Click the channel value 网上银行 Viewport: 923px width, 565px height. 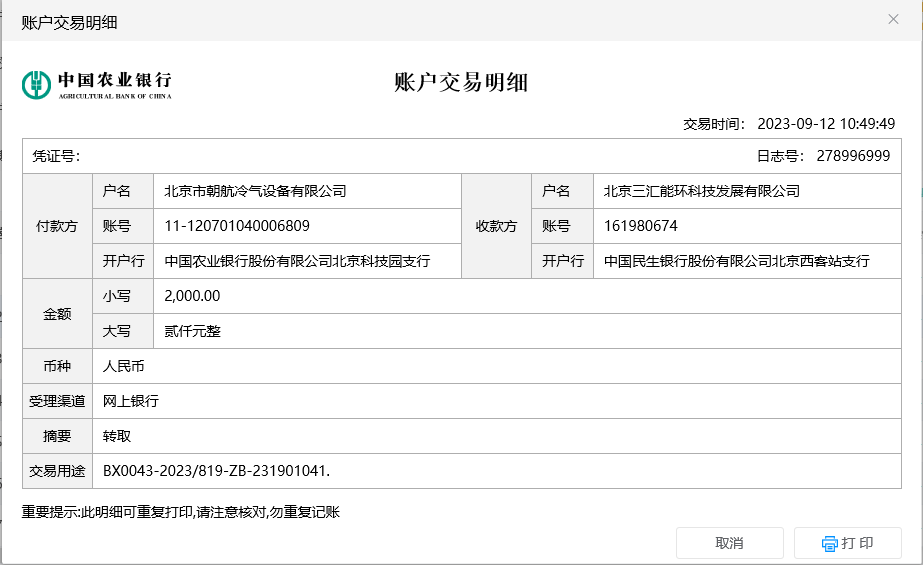131,401
